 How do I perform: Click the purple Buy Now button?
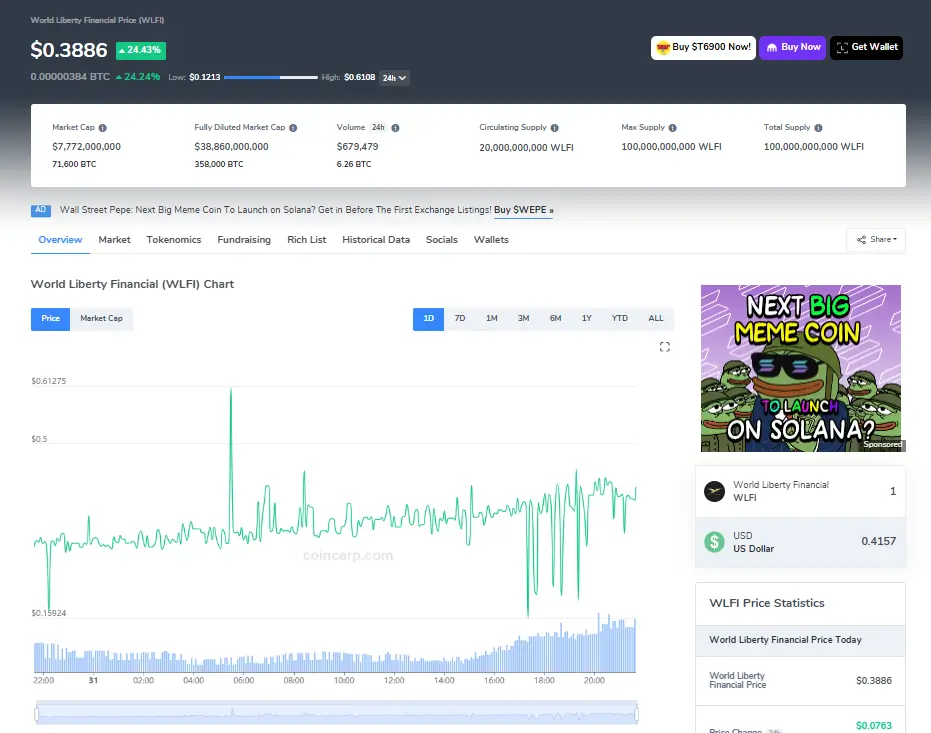792,47
